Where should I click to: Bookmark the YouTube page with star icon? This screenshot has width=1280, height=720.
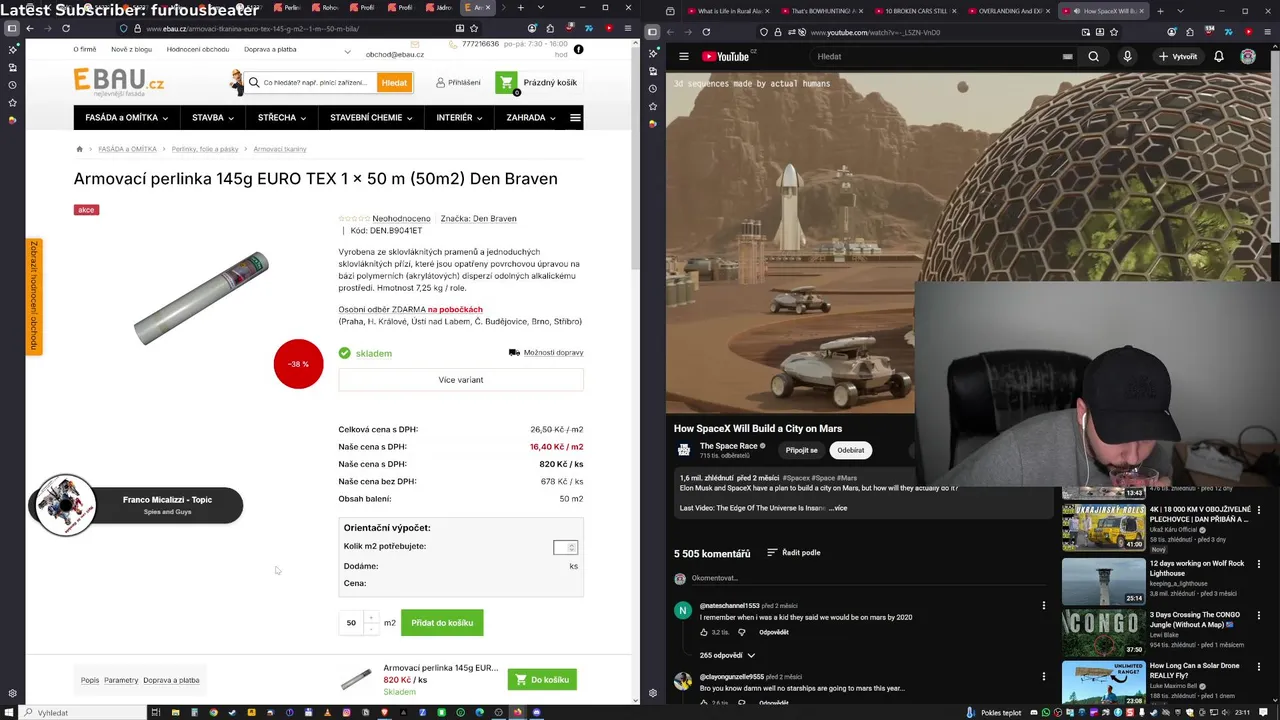[1114, 32]
